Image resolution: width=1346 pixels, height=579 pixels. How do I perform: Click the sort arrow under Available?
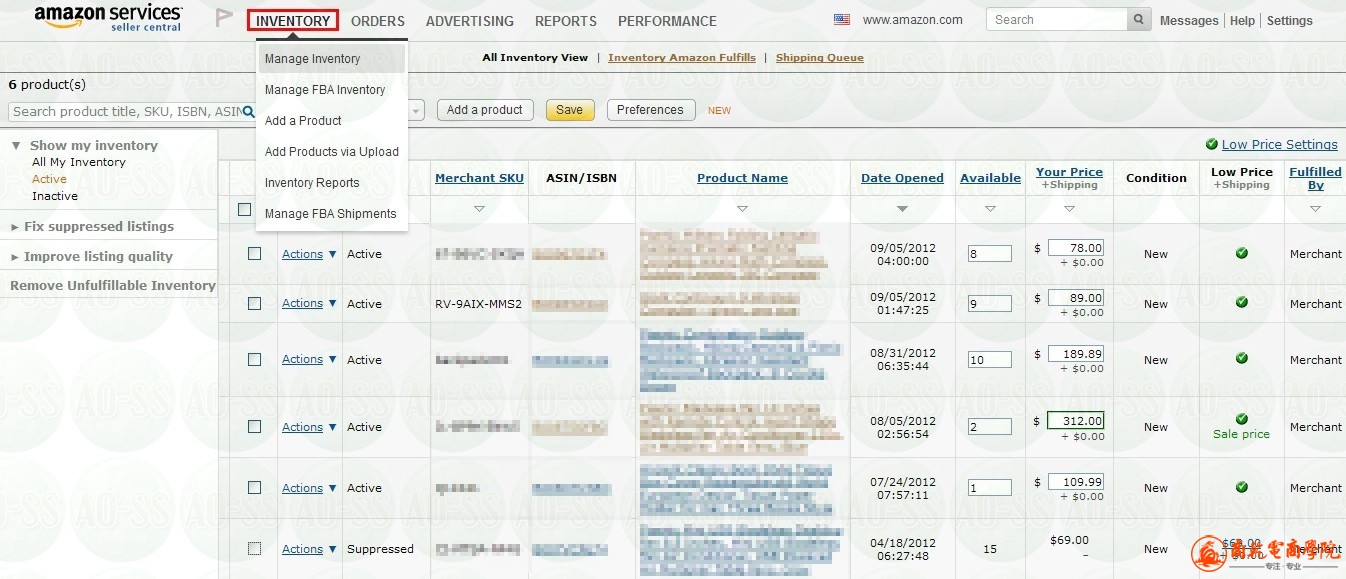990,209
